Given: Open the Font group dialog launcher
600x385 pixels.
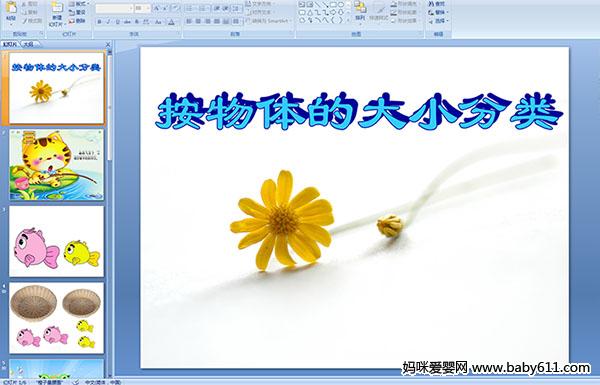Looking at the screenshot, I should (x=179, y=34).
